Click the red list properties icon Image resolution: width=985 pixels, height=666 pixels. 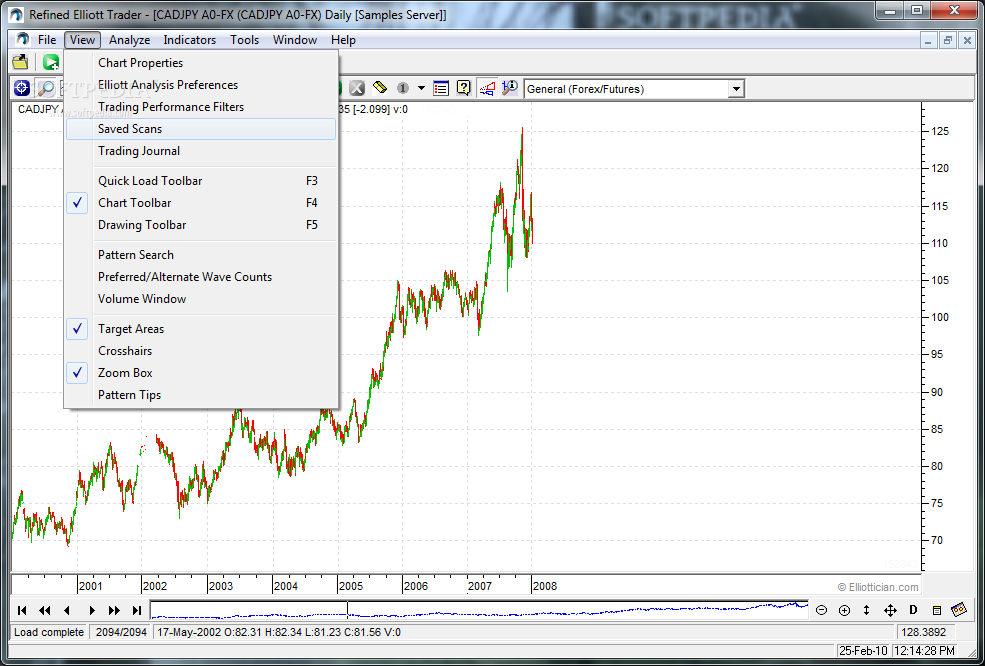point(441,88)
